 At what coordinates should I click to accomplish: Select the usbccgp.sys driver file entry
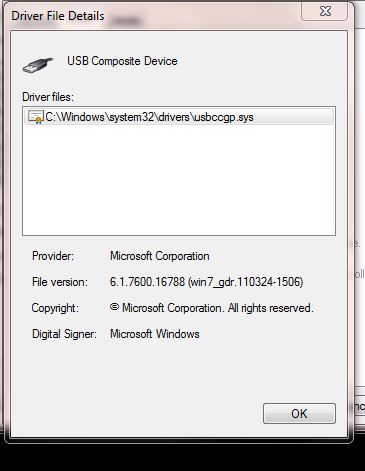point(179,117)
